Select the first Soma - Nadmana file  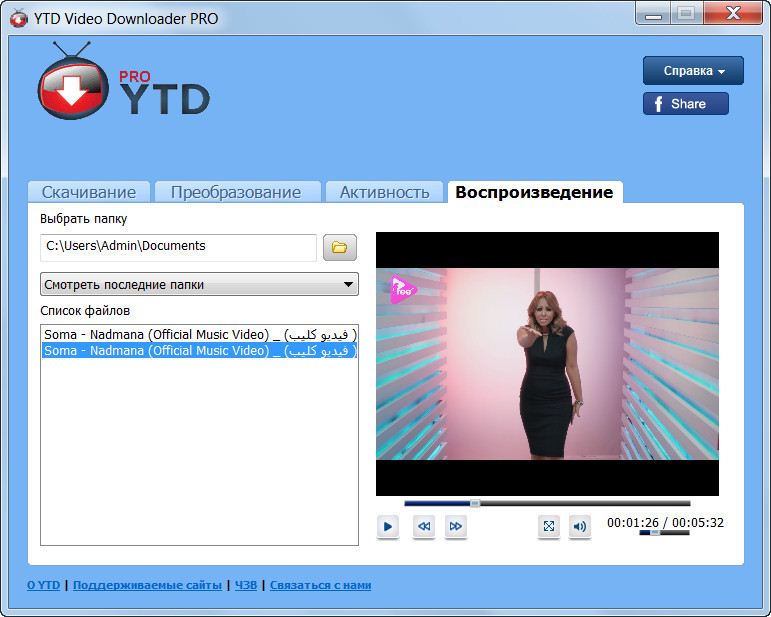[199, 334]
